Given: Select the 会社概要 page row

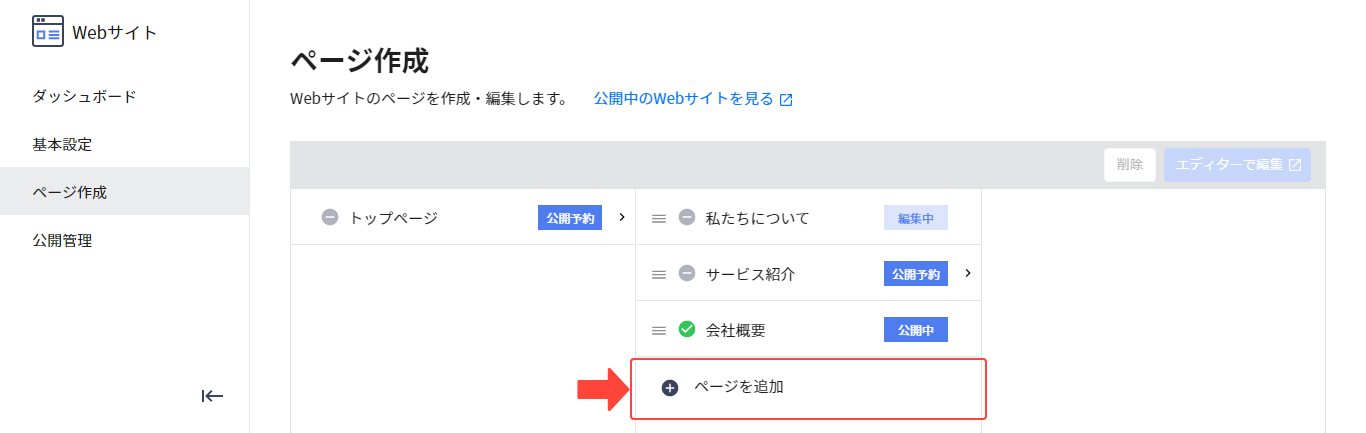Looking at the screenshot, I should click(x=808, y=329).
